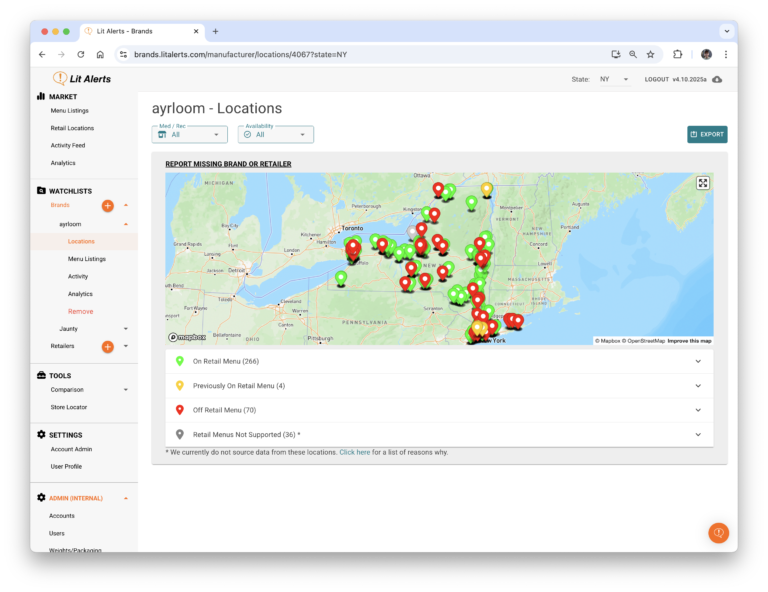Click Report Missing Brand or Retailer link
Image resolution: width=768 pixels, height=592 pixels.
point(228,164)
